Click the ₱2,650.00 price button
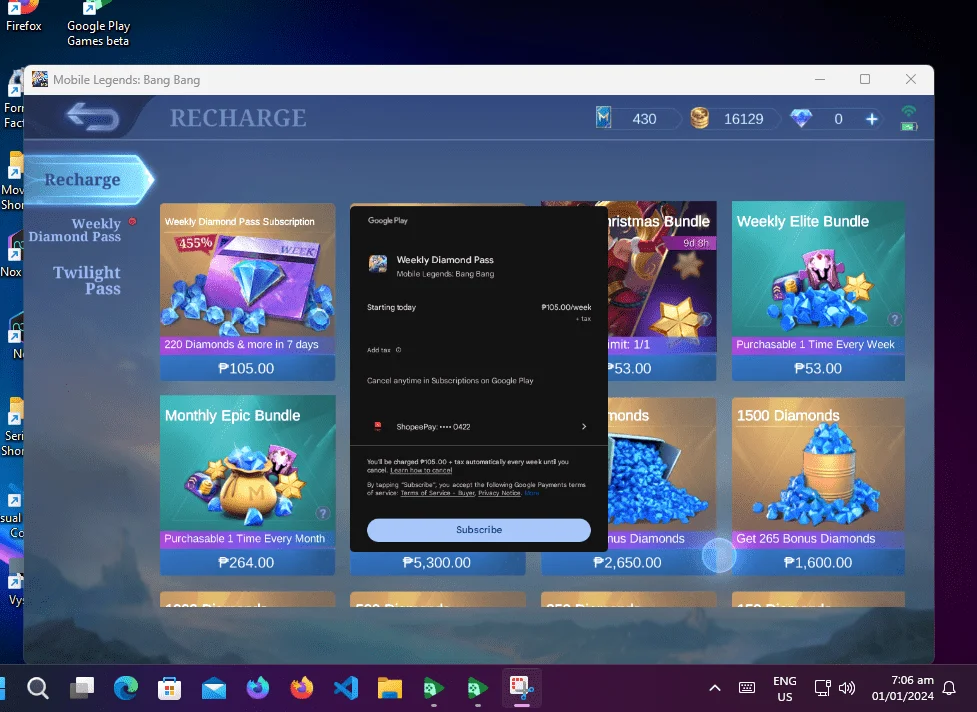 click(628, 562)
